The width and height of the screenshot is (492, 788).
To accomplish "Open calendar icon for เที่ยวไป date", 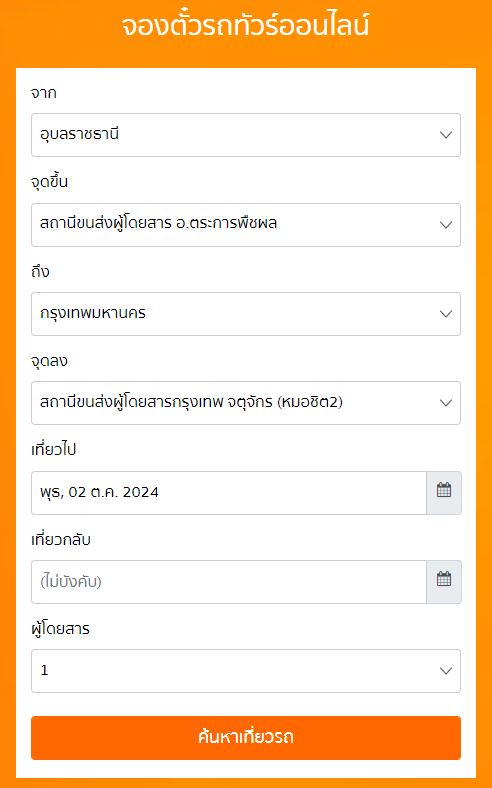I will pyautogui.click(x=444, y=492).
